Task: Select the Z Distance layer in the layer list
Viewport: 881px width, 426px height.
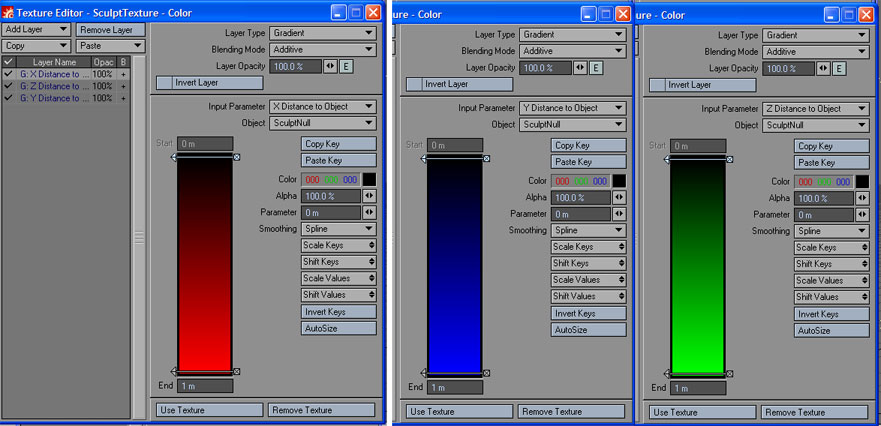Action: tap(55, 86)
